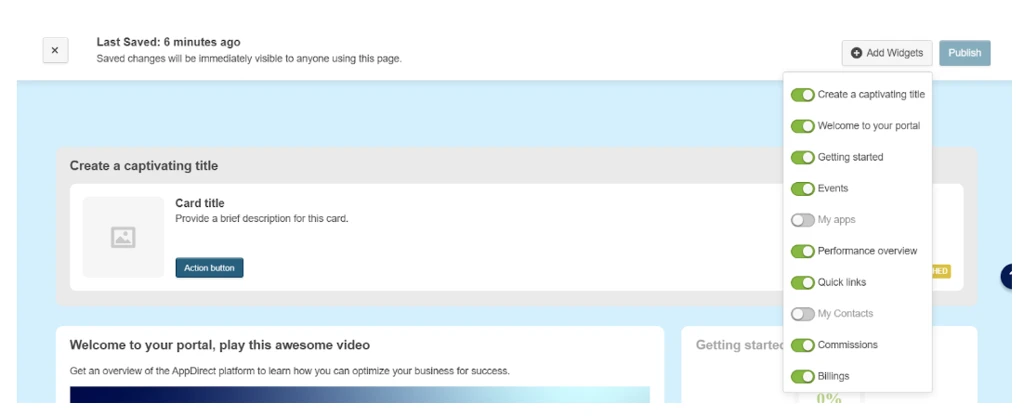Enable the My Contacts widget
This screenshot has width=1024, height=416.
[802, 314]
